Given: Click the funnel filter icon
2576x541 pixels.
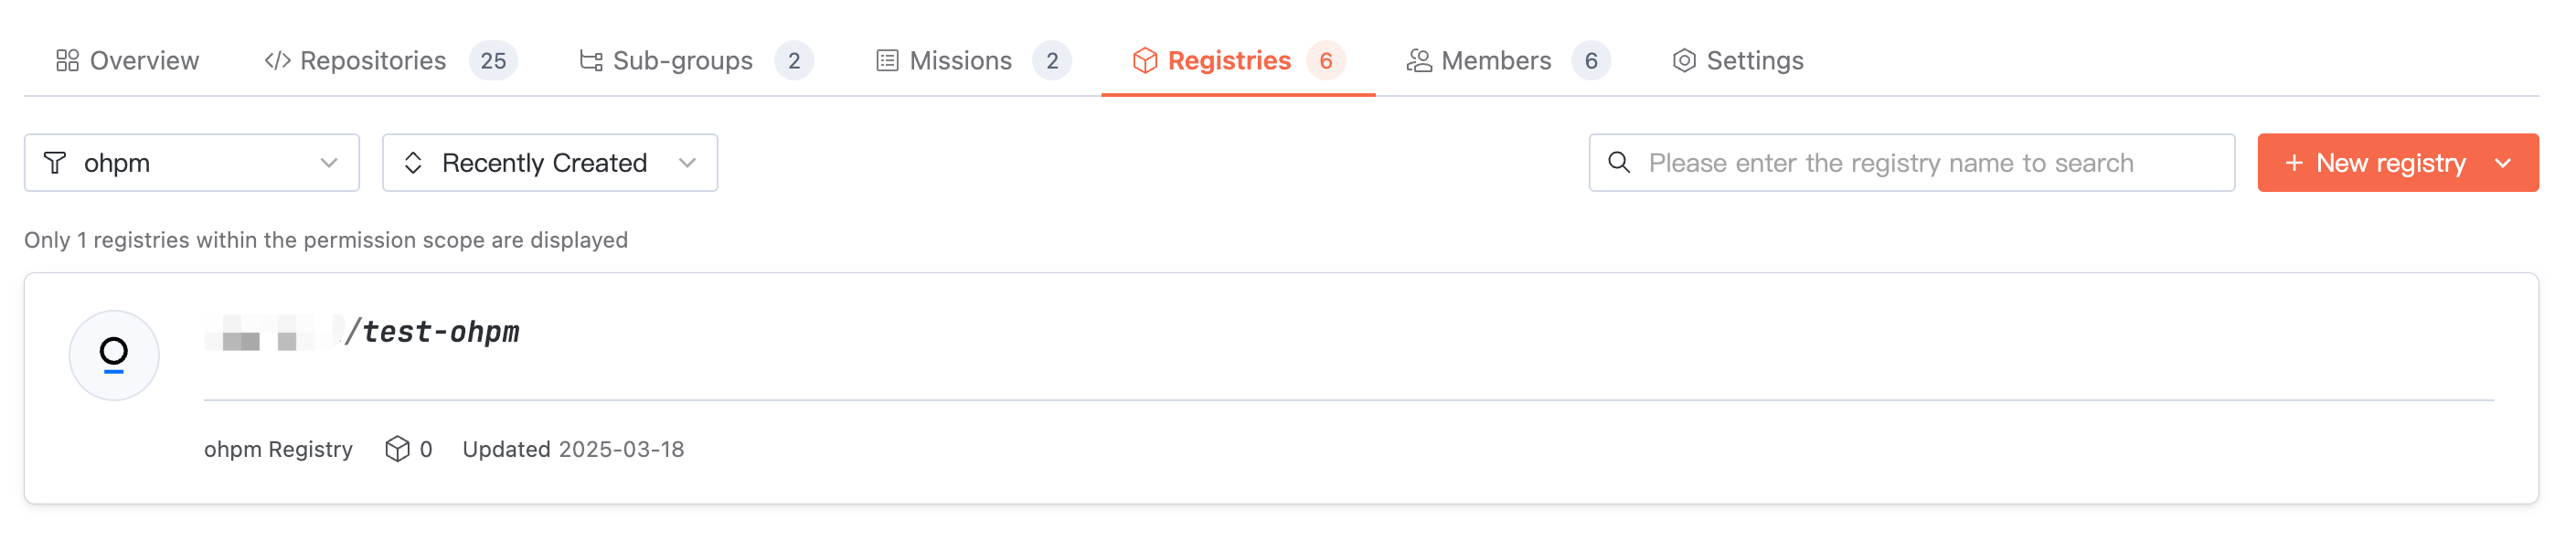Looking at the screenshot, I should point(56,163).
